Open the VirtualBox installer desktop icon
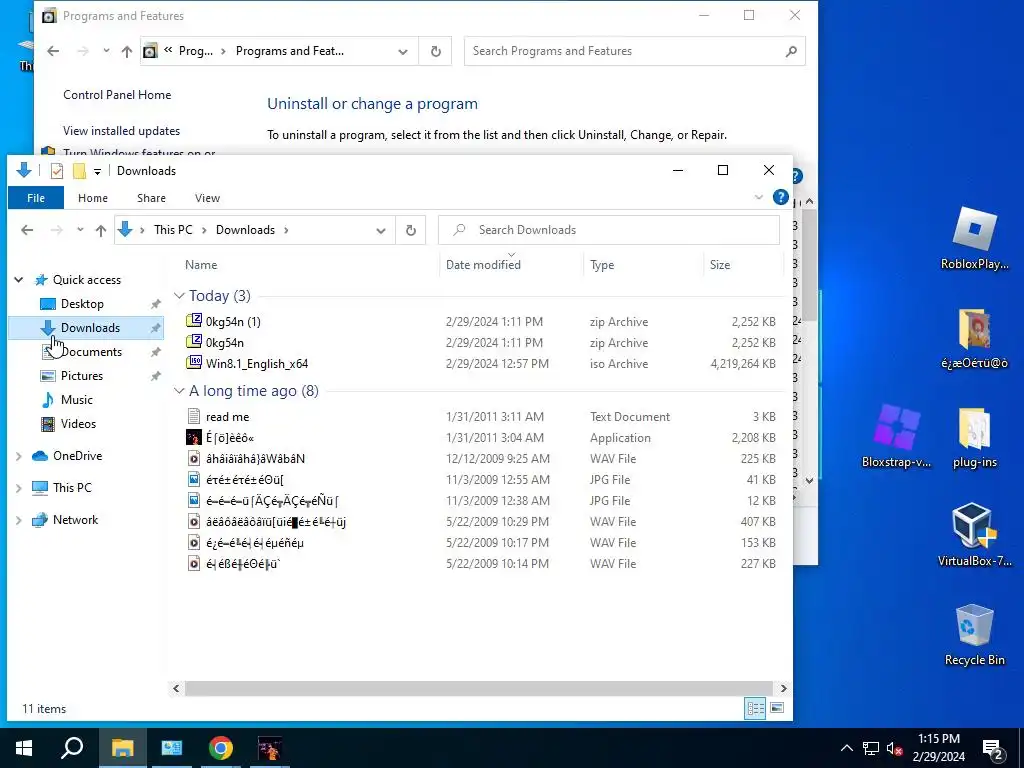The image size is (1024, 768). (974, 534)
